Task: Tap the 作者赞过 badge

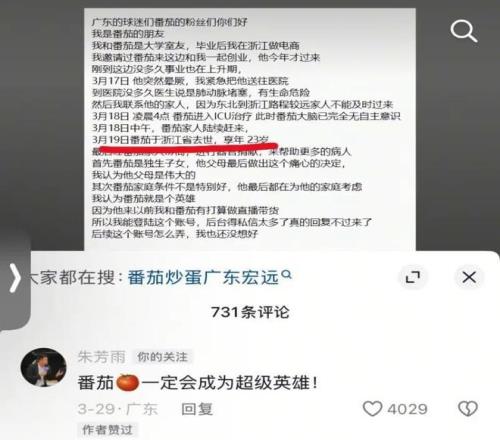Action: point(107,430)
